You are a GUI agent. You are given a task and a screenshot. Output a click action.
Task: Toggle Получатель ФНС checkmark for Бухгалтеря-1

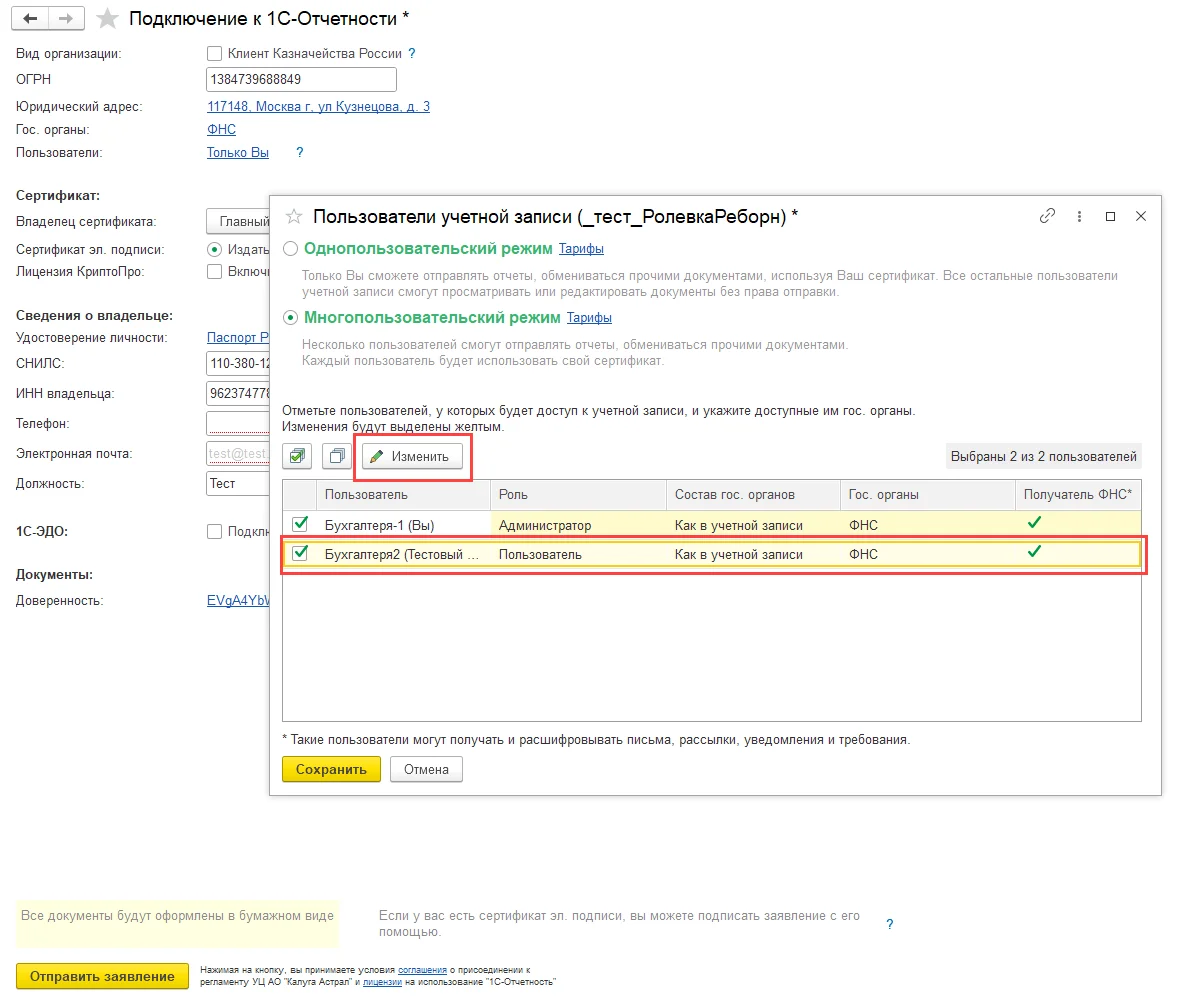click(1034, 522)
